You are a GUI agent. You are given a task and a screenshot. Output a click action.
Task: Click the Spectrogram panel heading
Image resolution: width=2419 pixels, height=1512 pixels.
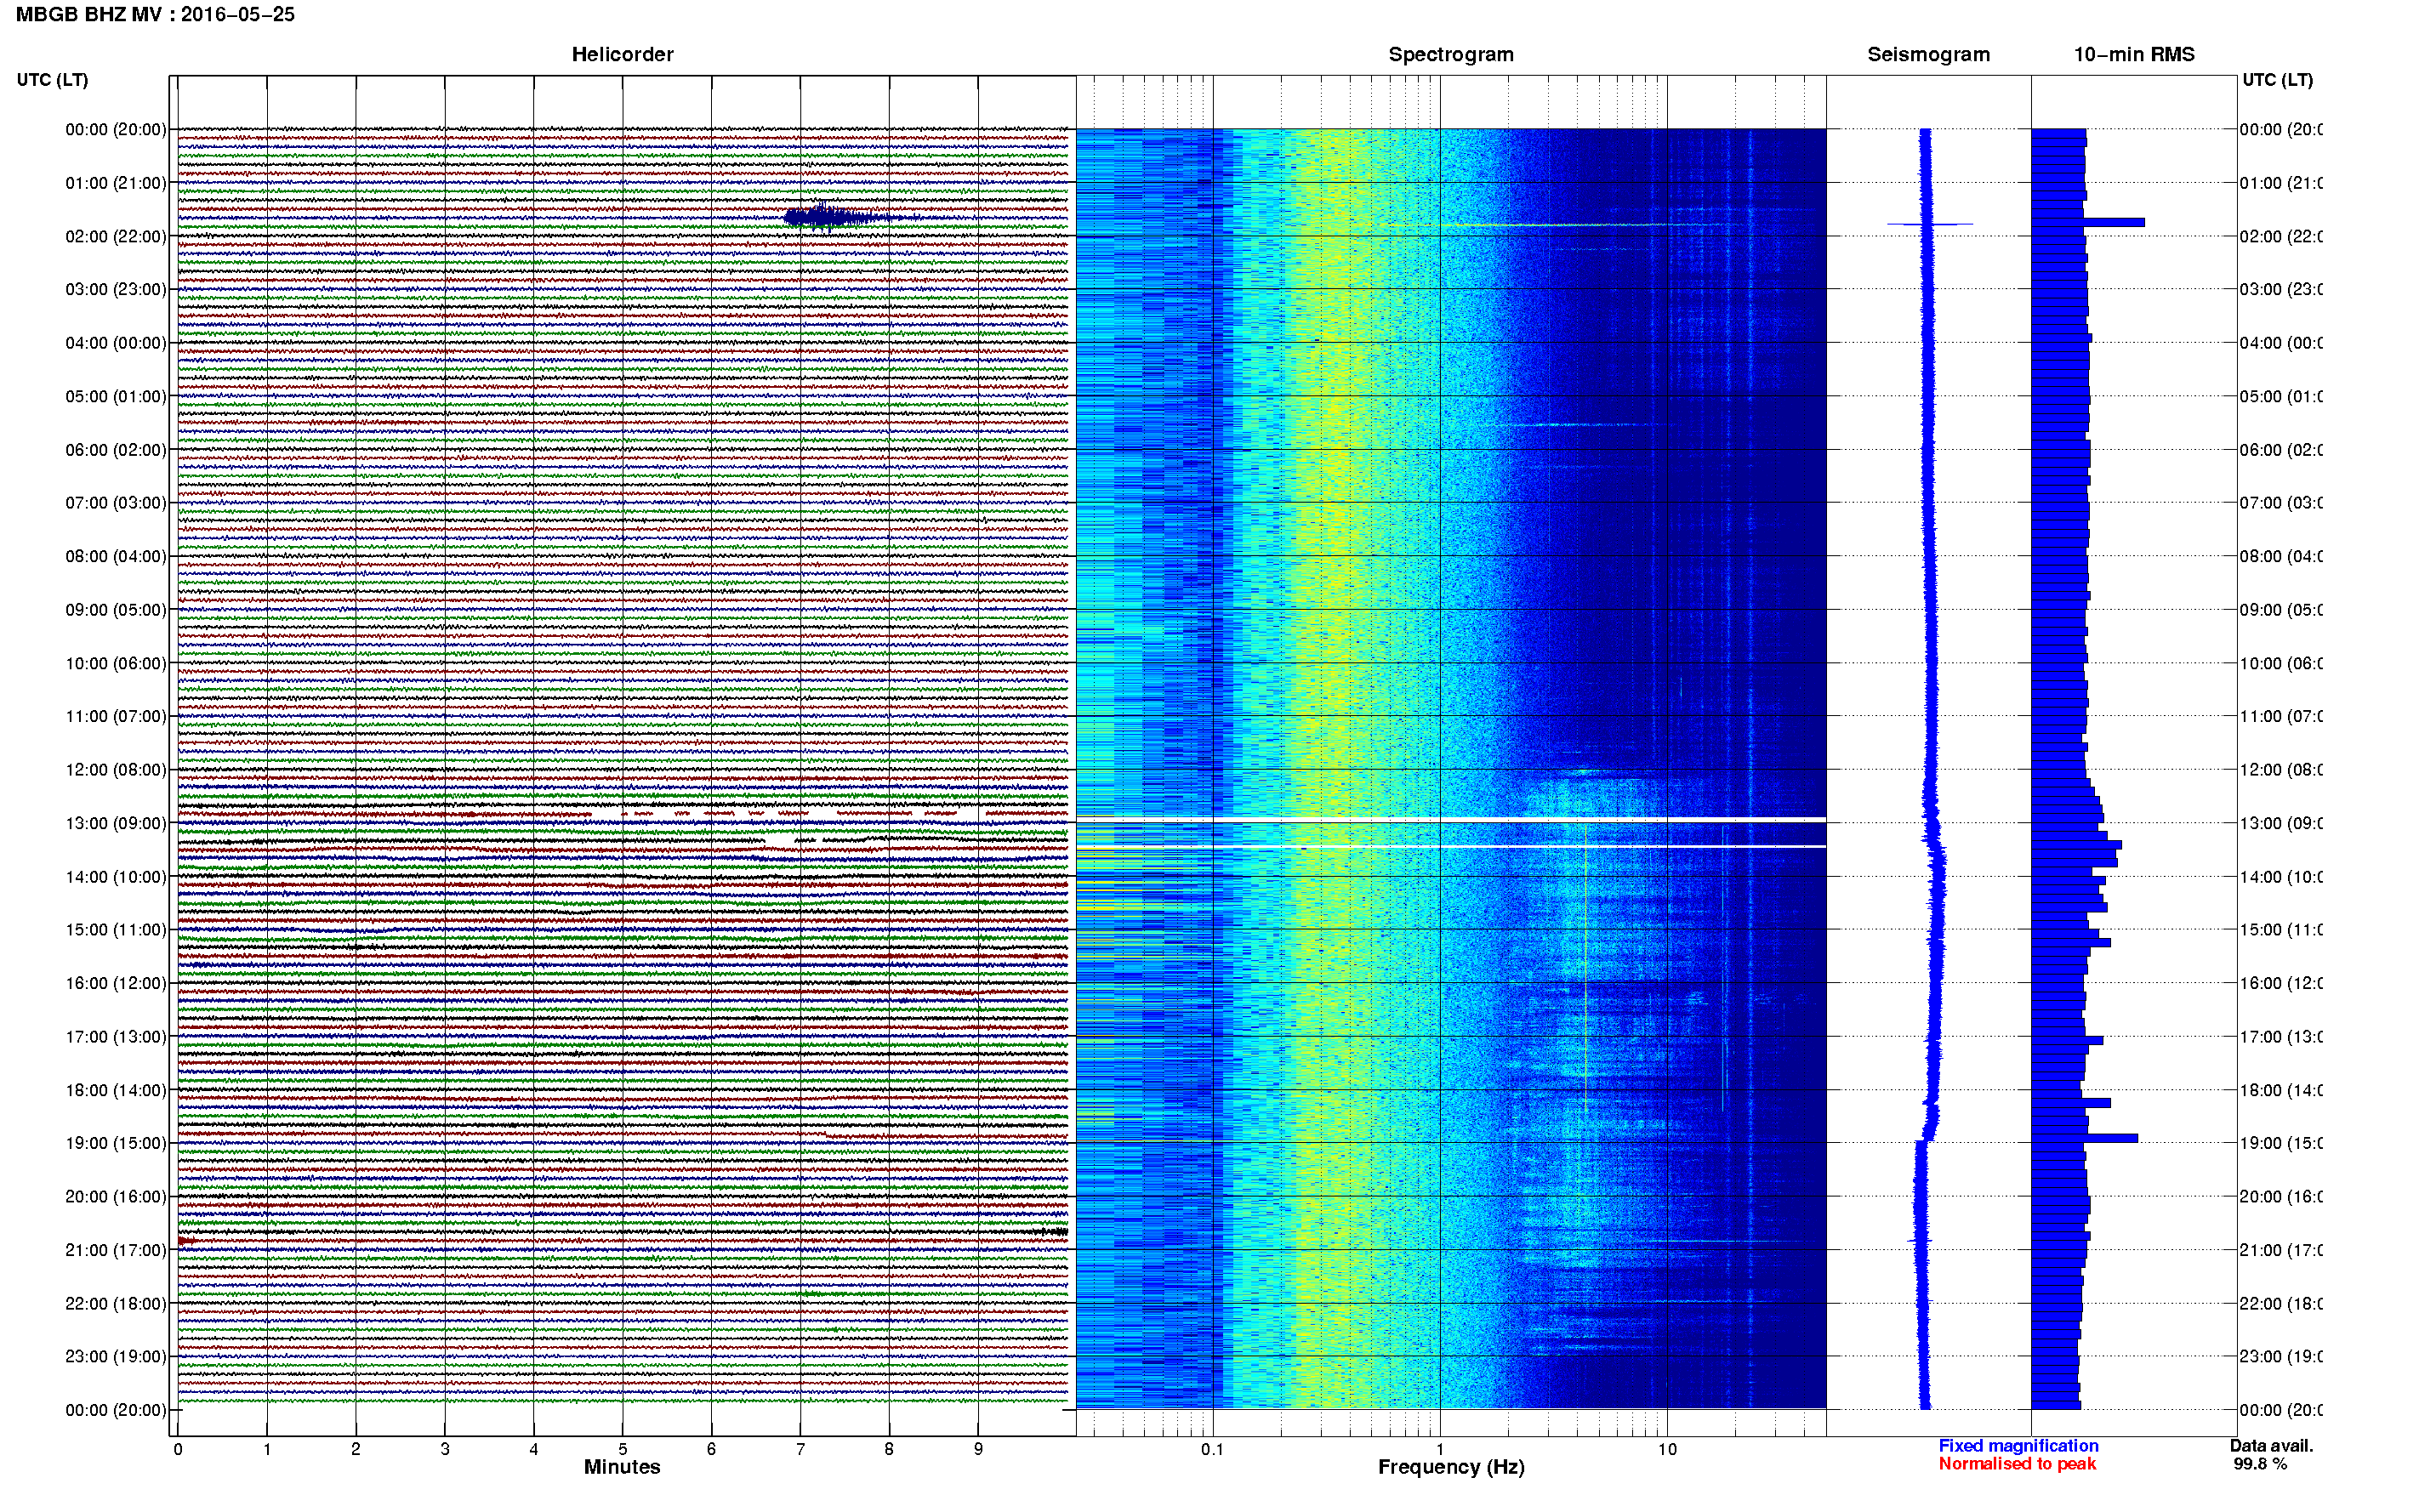click(1450, 54)
